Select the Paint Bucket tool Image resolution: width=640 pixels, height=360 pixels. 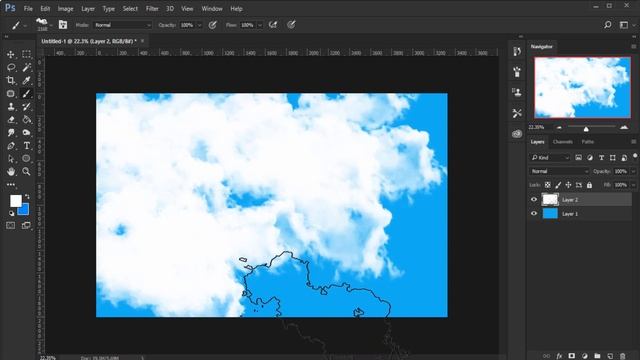27,120
